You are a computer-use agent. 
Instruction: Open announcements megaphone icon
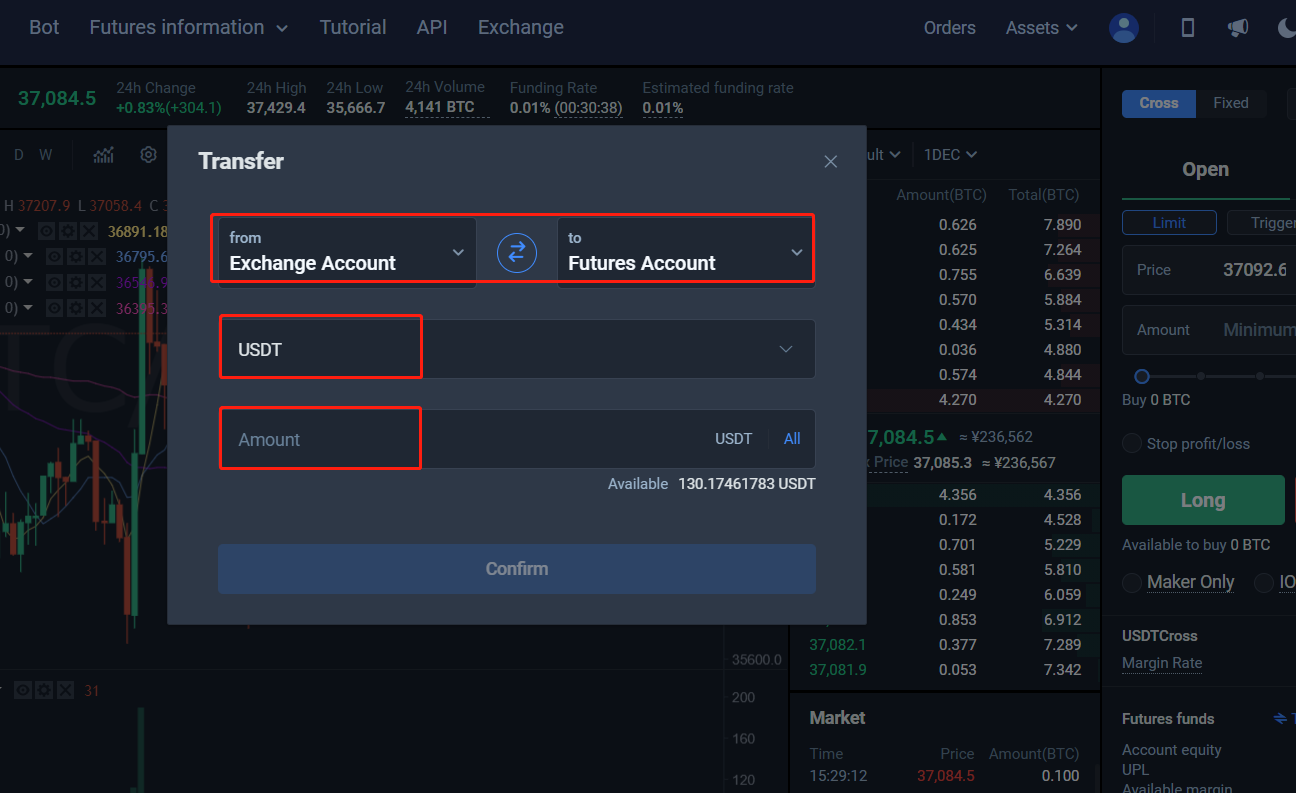[1238, 28]
